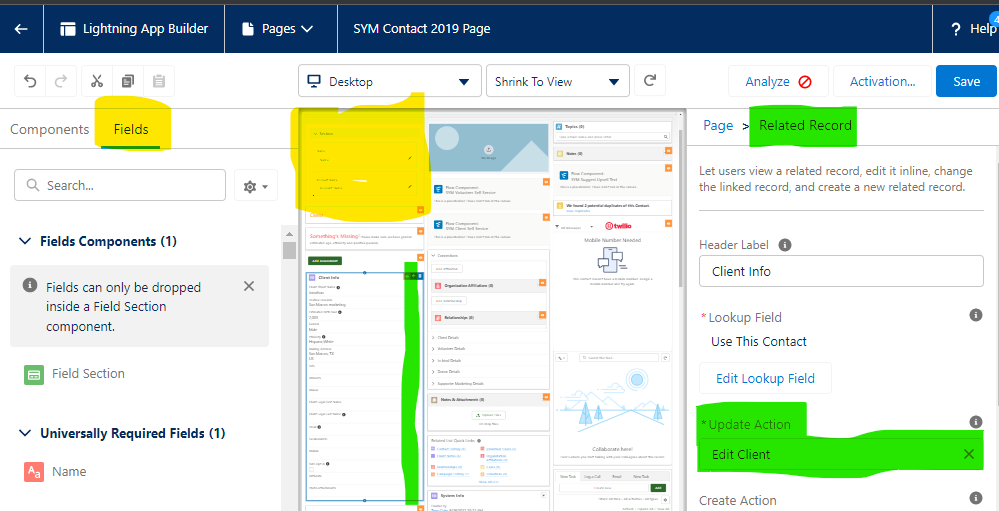Refresh the canvas preview
The height and width of the screenshot is (511, 999).
(650, 81)
